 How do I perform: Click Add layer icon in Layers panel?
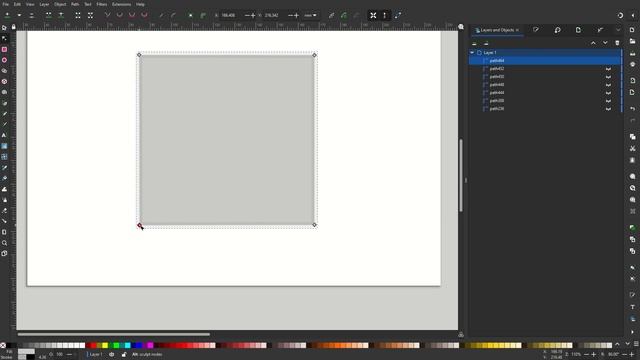coord(474,43)
